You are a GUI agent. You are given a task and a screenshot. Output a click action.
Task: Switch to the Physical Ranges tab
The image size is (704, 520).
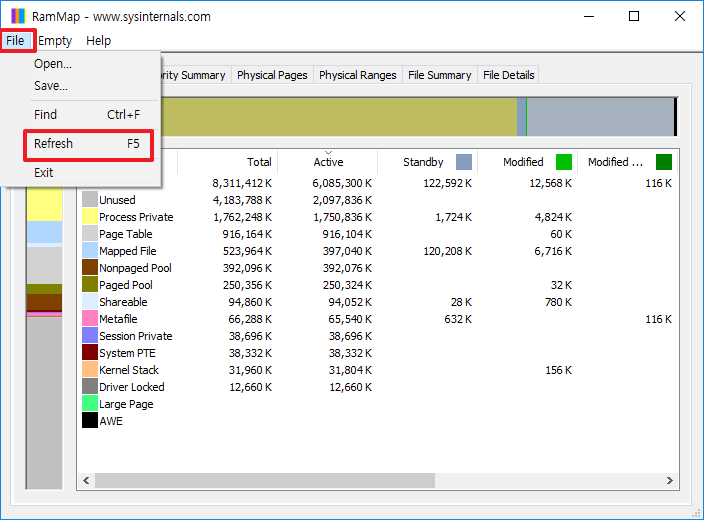point(357,75)
